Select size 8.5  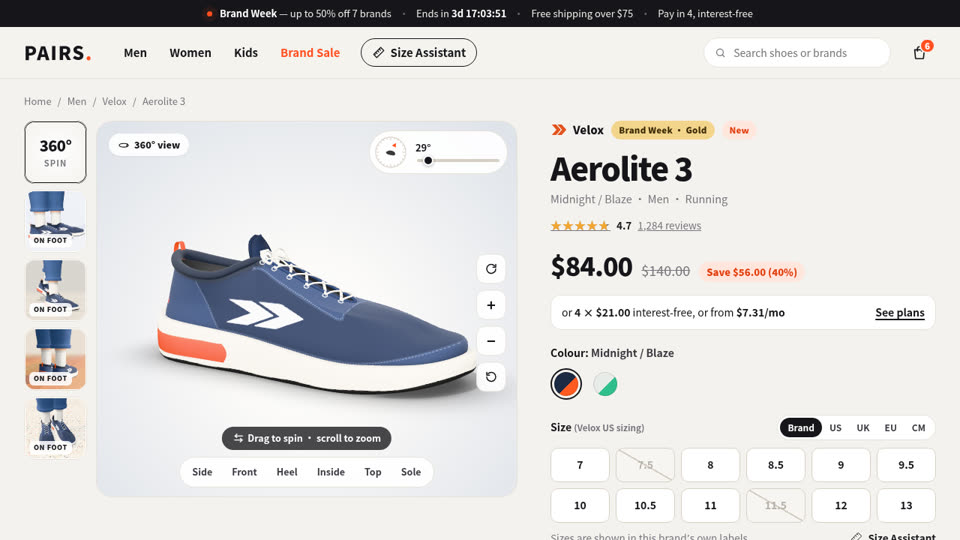click(776, 465)
